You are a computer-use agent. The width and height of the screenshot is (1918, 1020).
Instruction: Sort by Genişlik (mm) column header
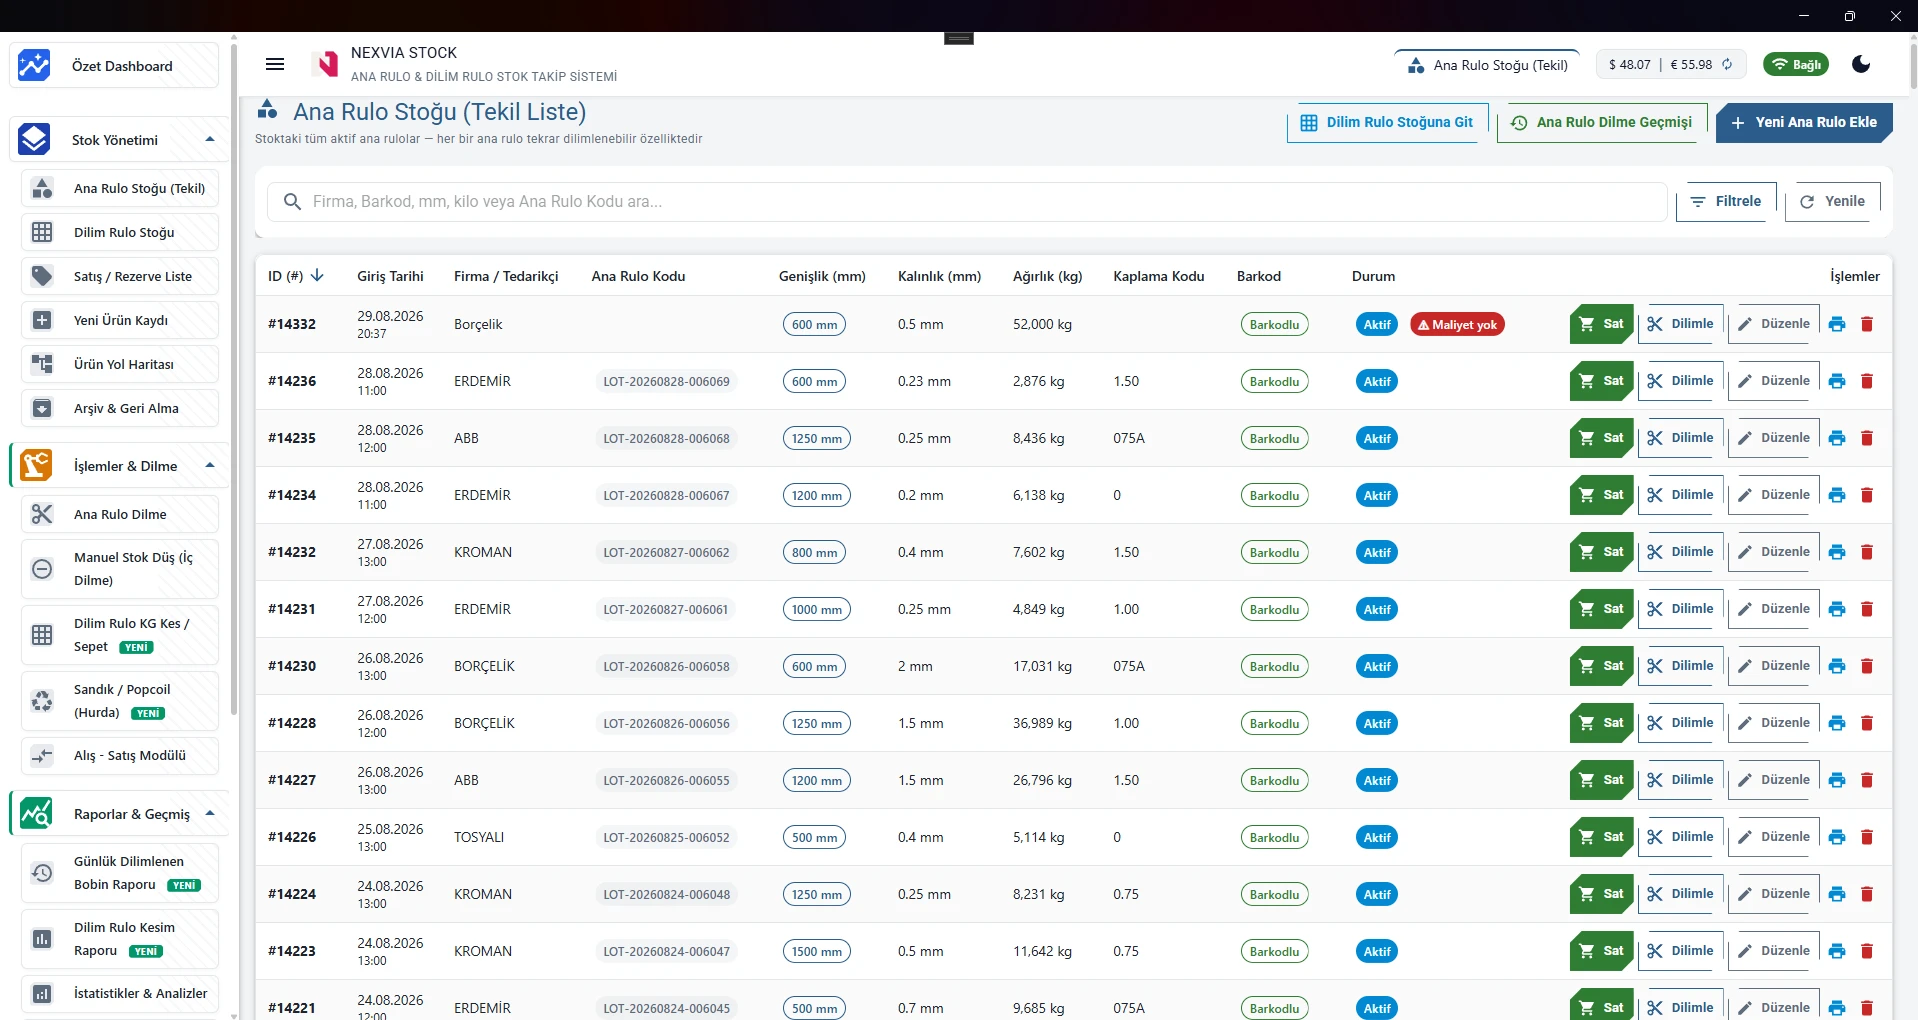(822, 276)
